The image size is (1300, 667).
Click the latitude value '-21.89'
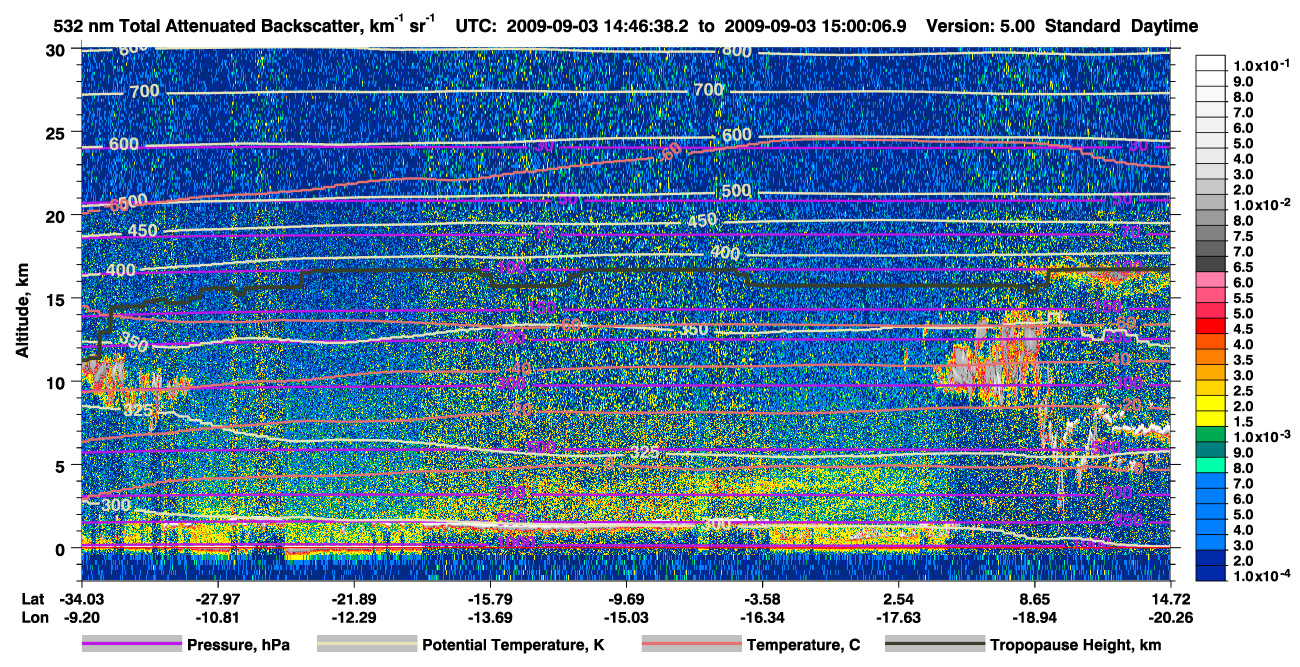tap(354, 599)
